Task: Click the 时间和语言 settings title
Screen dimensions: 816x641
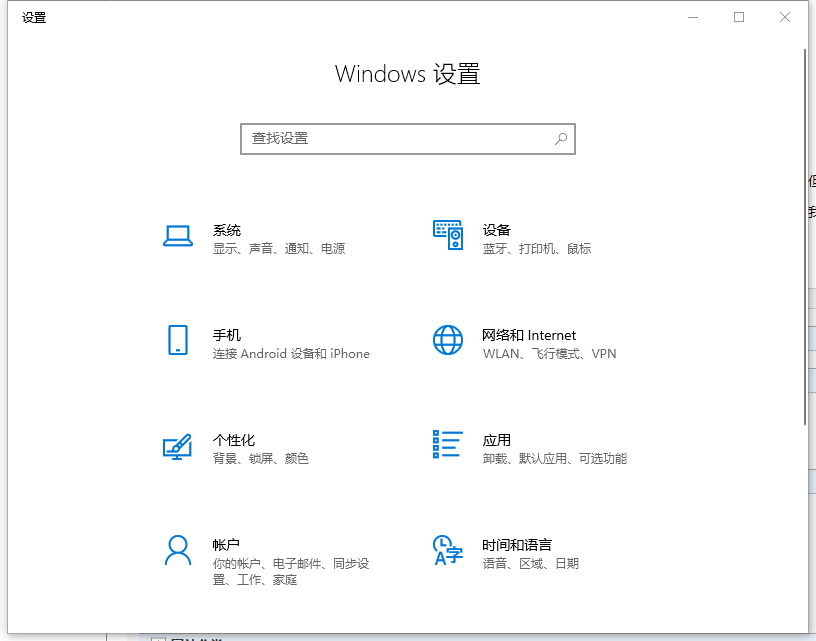Action: 517,545
